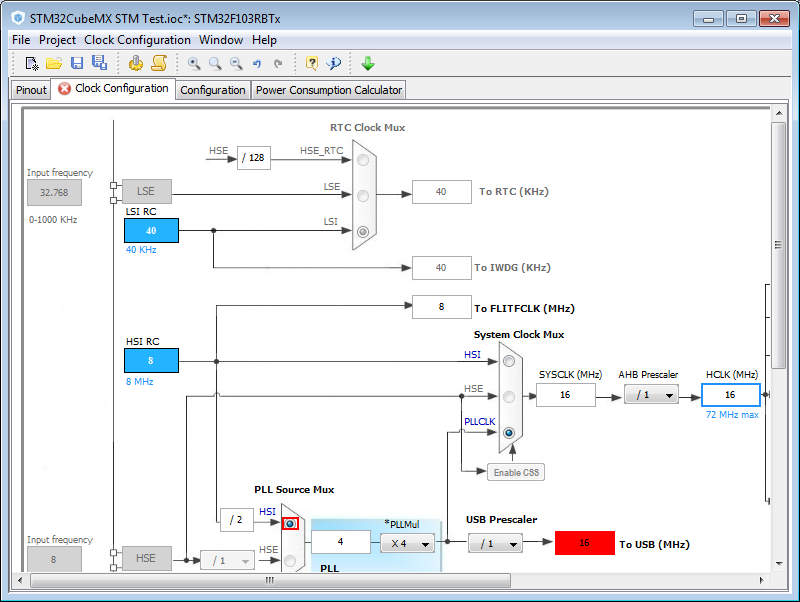This screenshot has height=602, width=800.
Task: Open a project using the folder icon
Action: click(x=54, y=63)
